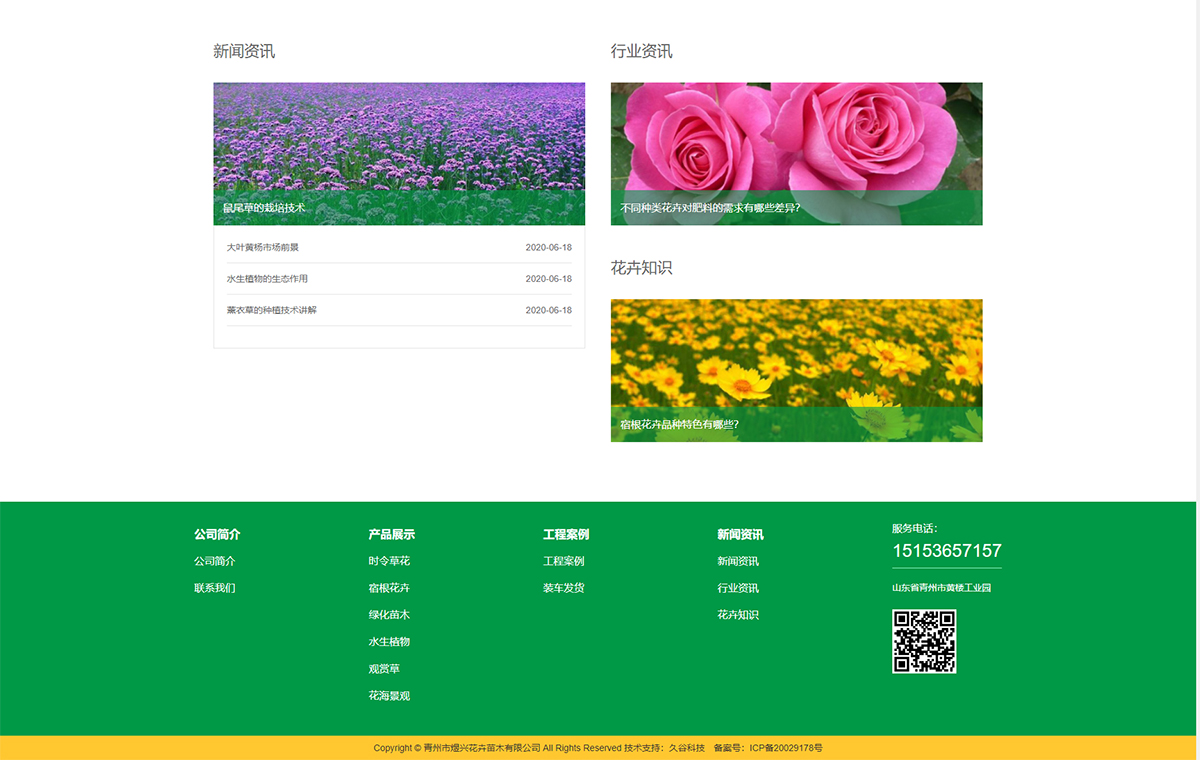1200x760 pixels.
Task: Open 装车发货 under 工程案例
Action: [x=564, y=588]
